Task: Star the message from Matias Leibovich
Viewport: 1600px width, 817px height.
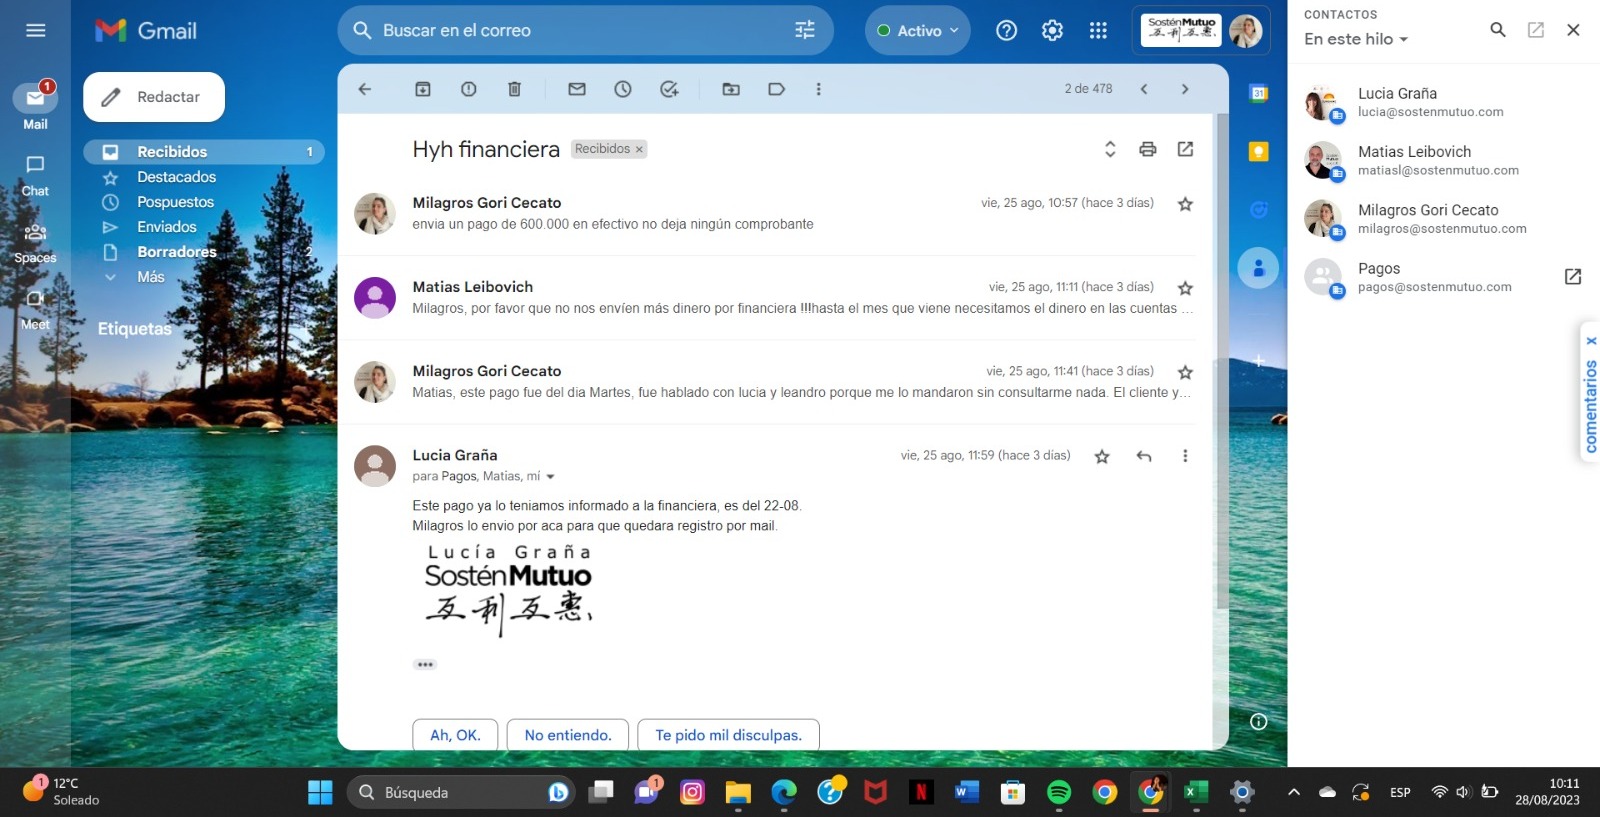Action: click(1185, 288)
